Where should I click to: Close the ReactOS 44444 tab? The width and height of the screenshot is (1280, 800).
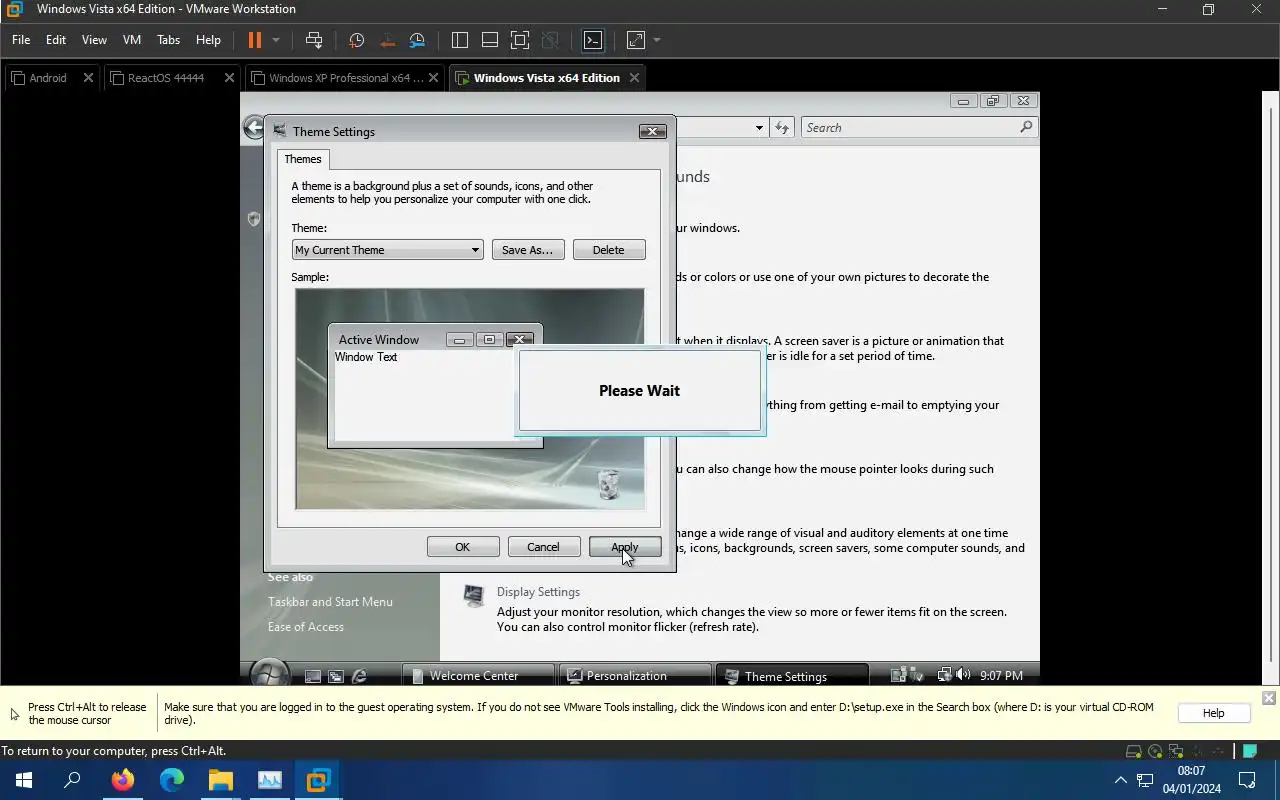click(229, 78)
